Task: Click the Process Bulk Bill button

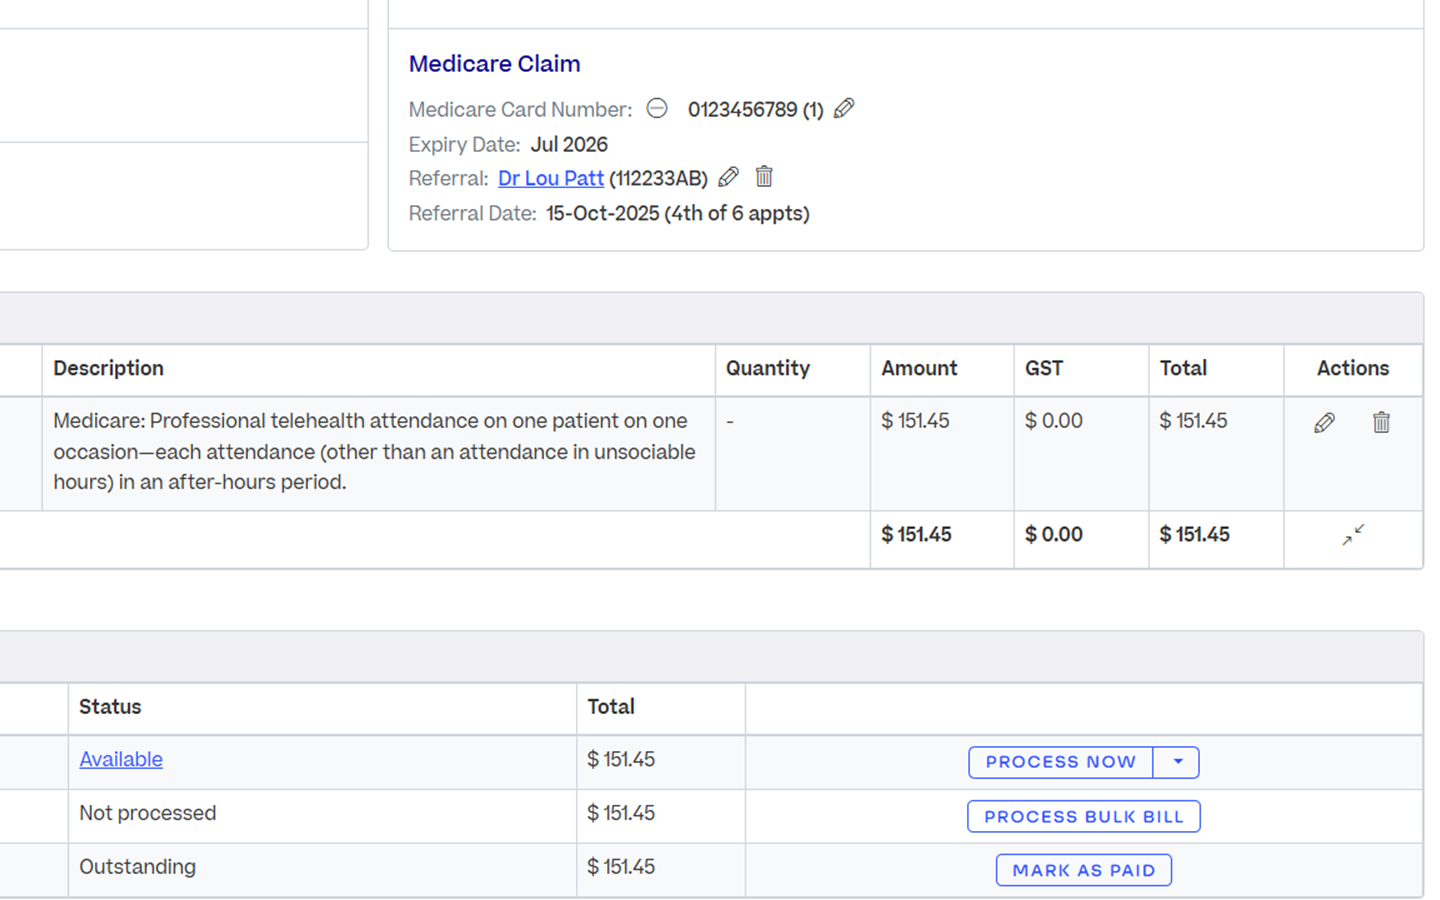Action: pos(1083,817)
